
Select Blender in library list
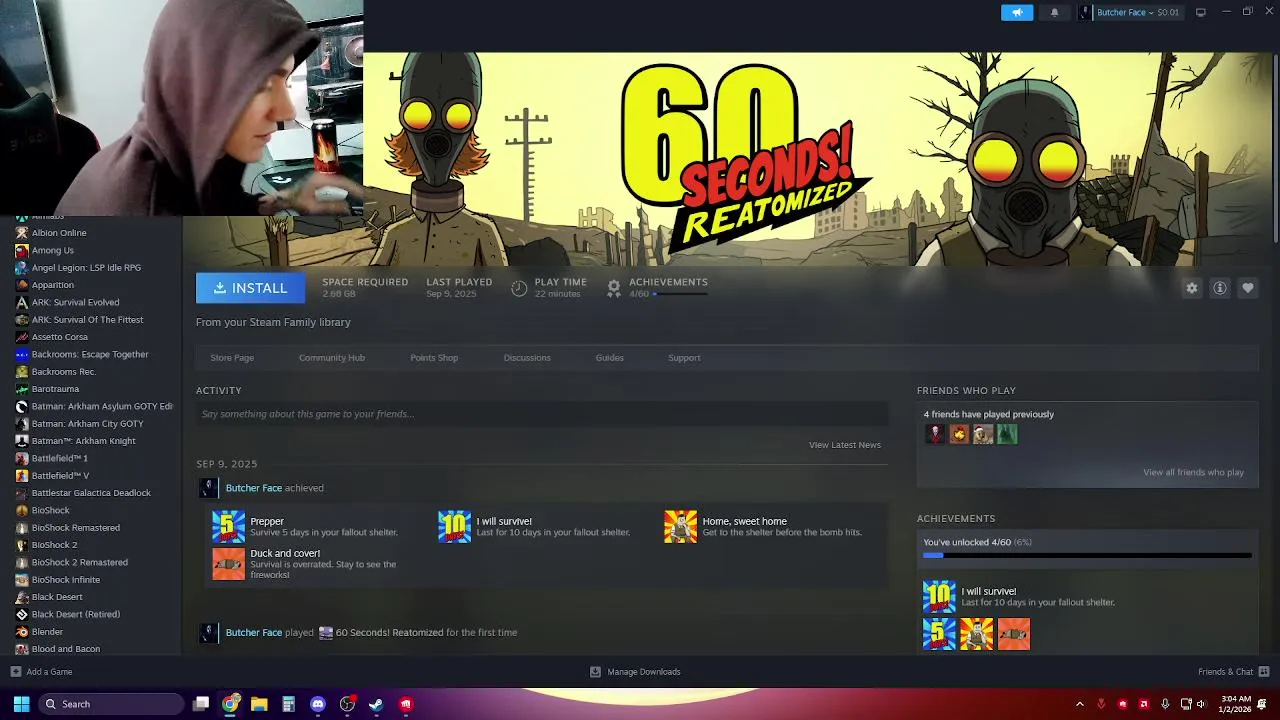coord(47,632)
